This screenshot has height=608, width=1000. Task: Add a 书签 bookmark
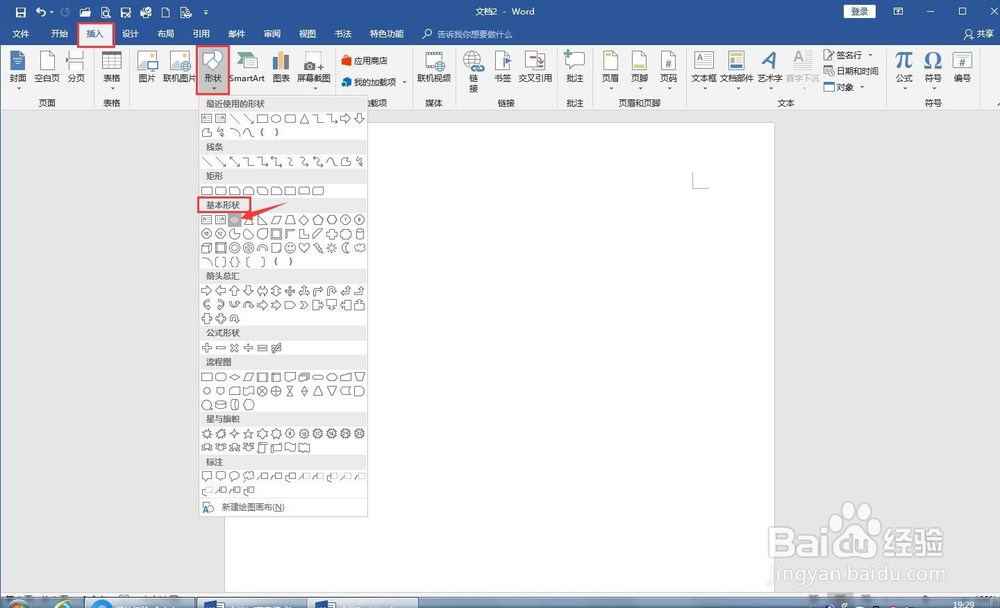(503, 67)
